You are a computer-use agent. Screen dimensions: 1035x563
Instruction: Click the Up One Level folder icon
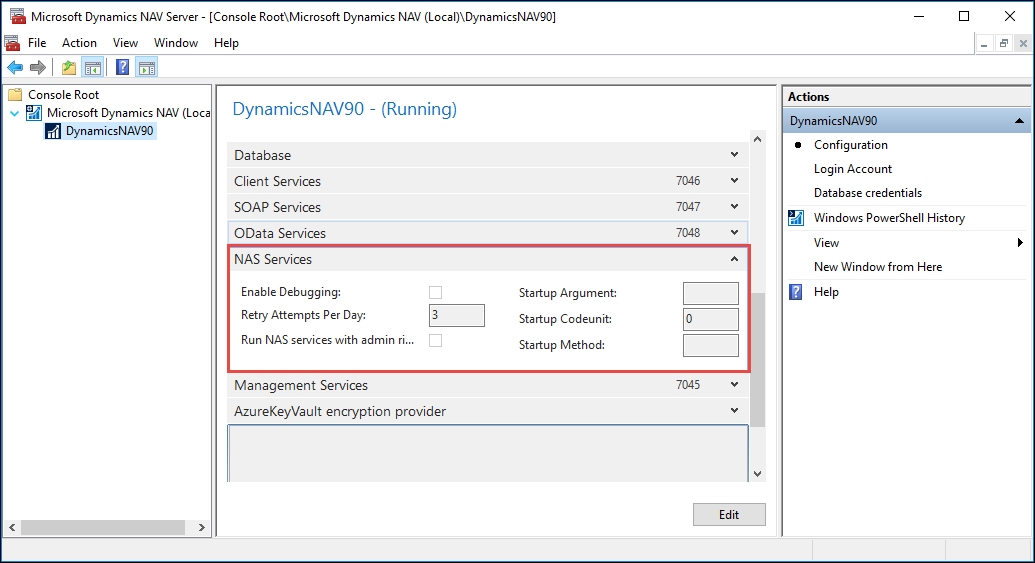(x=69, y=67)
